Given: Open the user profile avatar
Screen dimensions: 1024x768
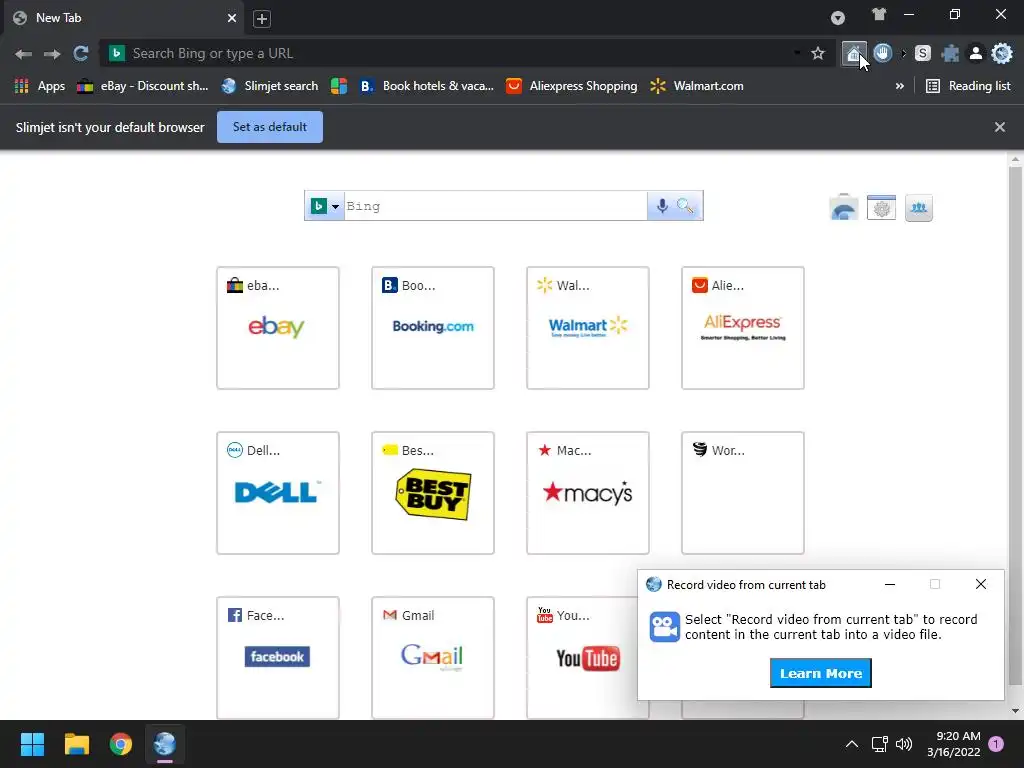Looking at the screenshot, I should [975, 54].
